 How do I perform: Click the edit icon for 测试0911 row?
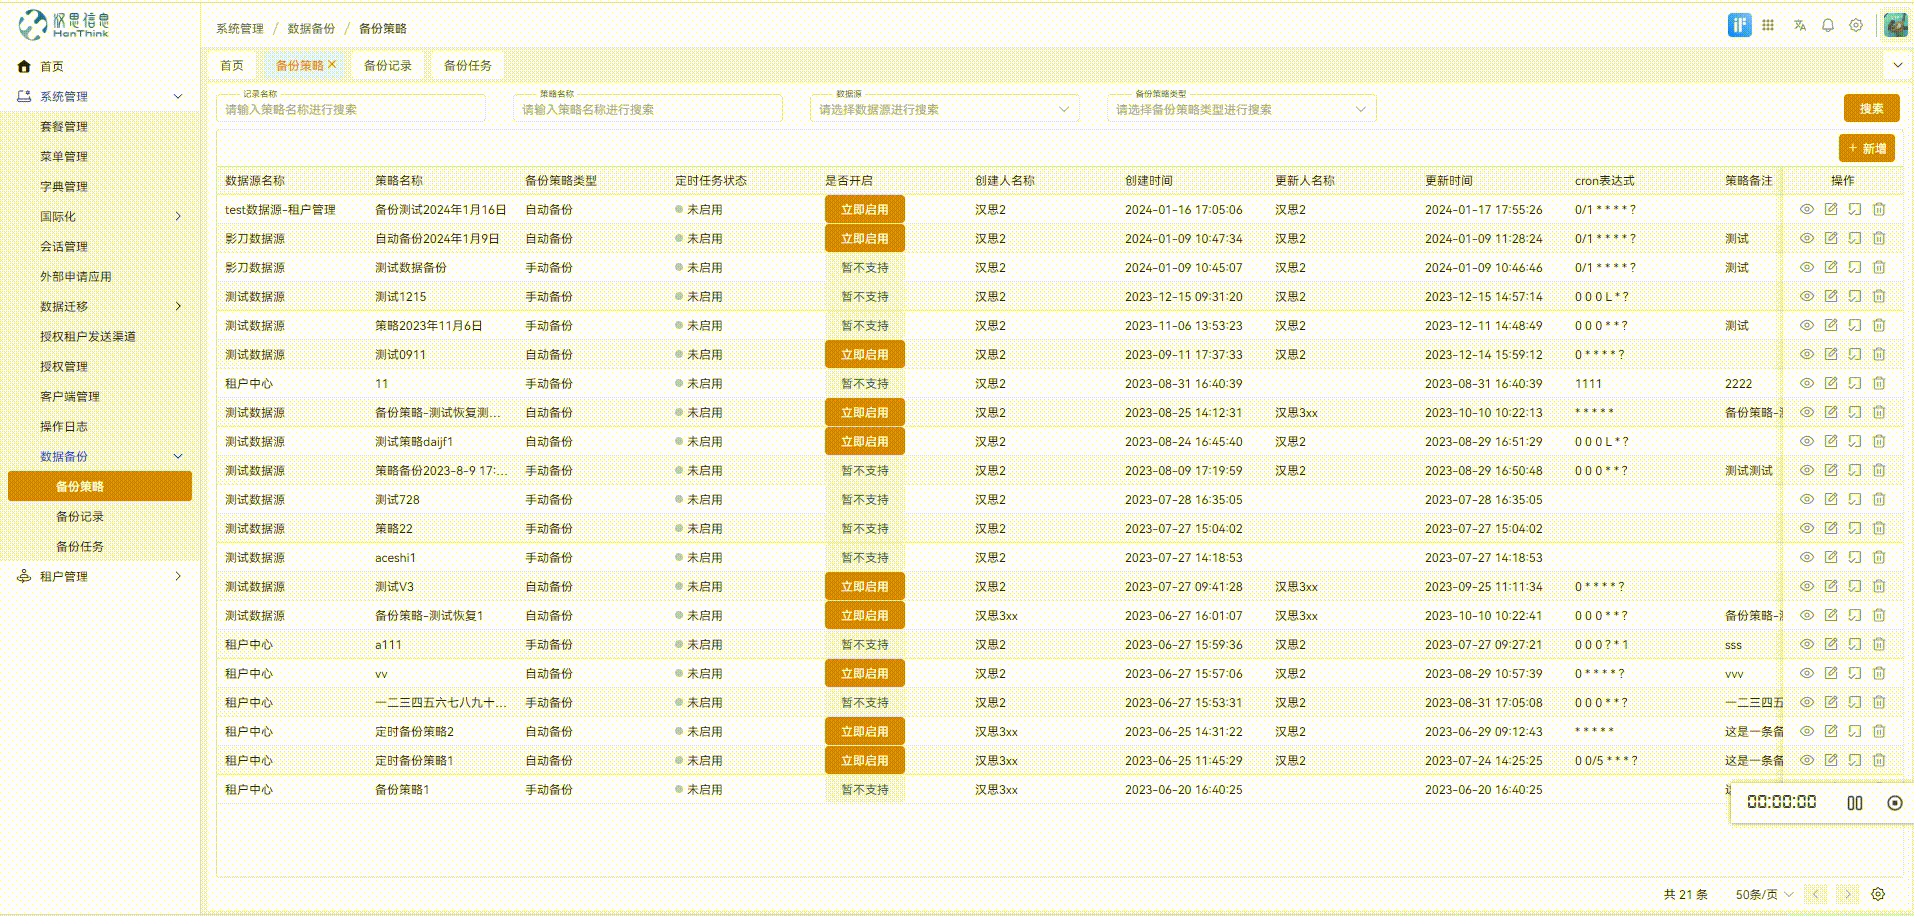(x=1830, y=354)
